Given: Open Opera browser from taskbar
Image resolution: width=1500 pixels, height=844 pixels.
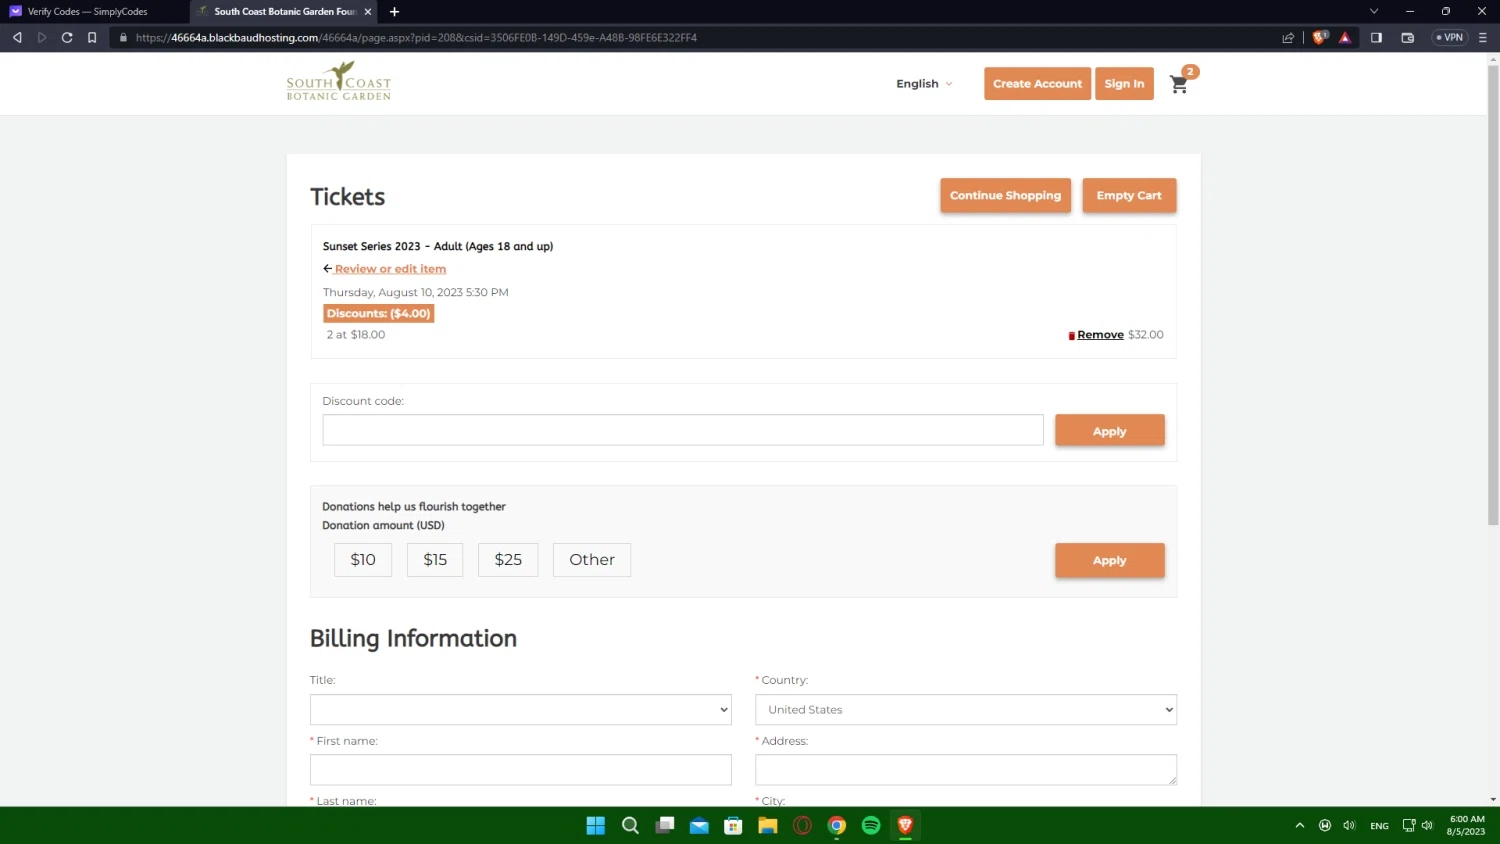Looking at the screenshot, I should pyautogui.click(x=802, y=825).
